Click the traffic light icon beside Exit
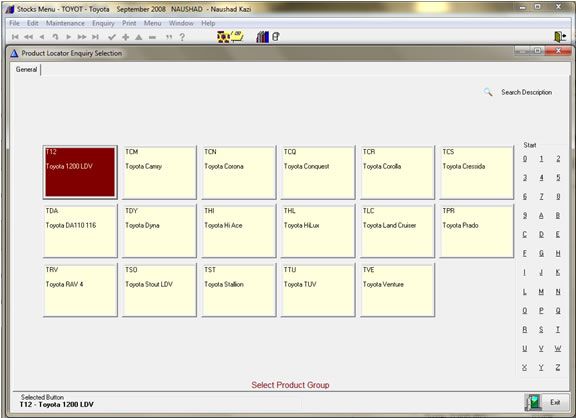The height and width of the screenshot is (418, 576). click(532, 402)
